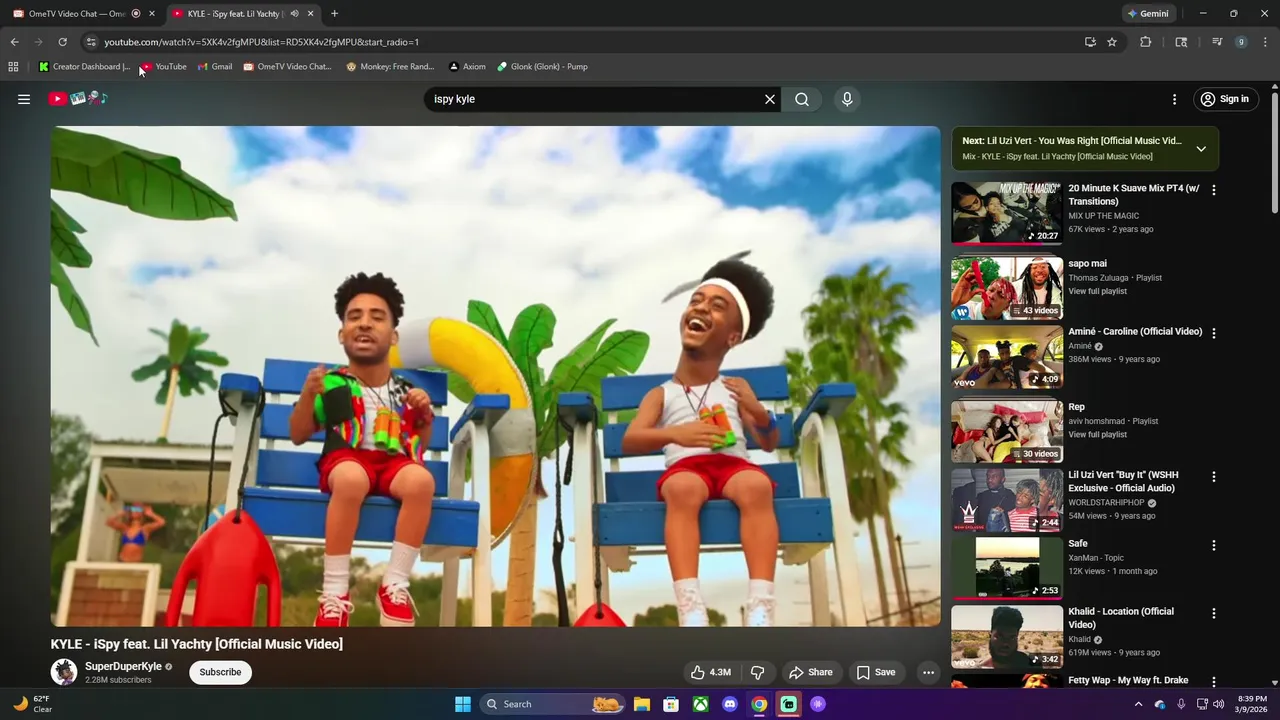
Task: Open Discord from the taskbar
Action: pos(730,704)
